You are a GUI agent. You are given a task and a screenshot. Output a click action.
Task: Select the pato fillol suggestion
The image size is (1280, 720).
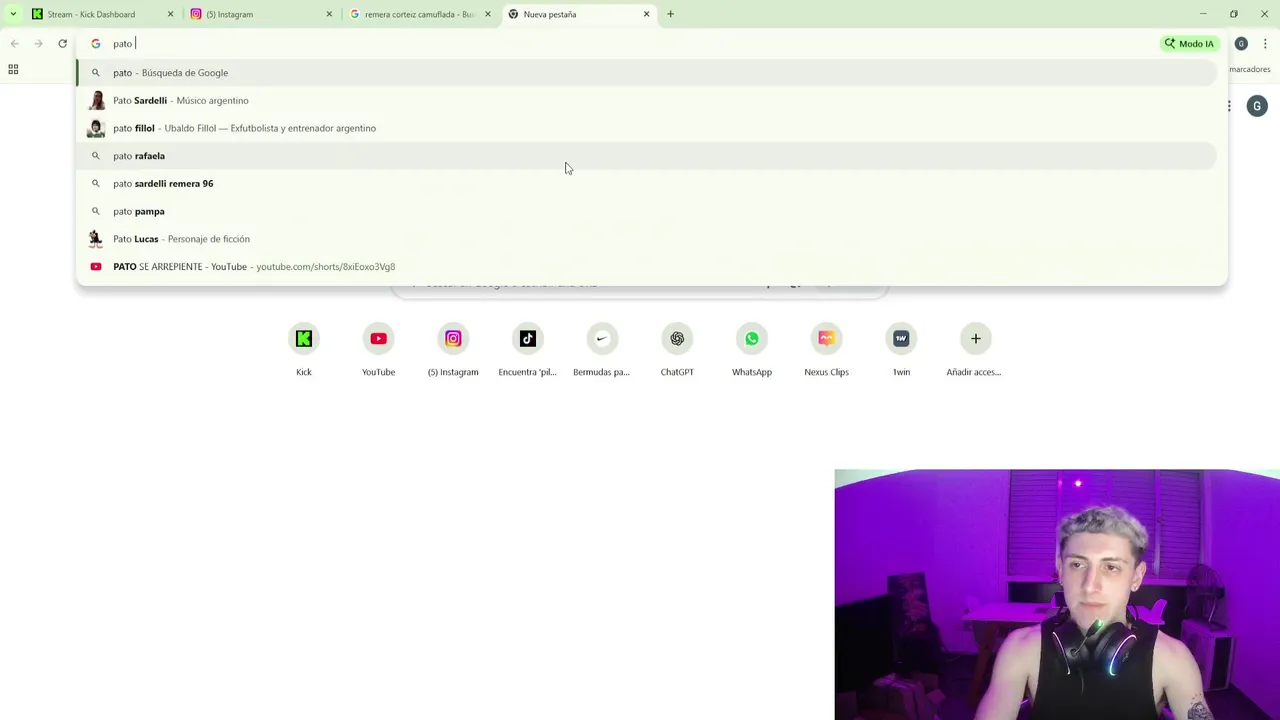tap(646, 128)
